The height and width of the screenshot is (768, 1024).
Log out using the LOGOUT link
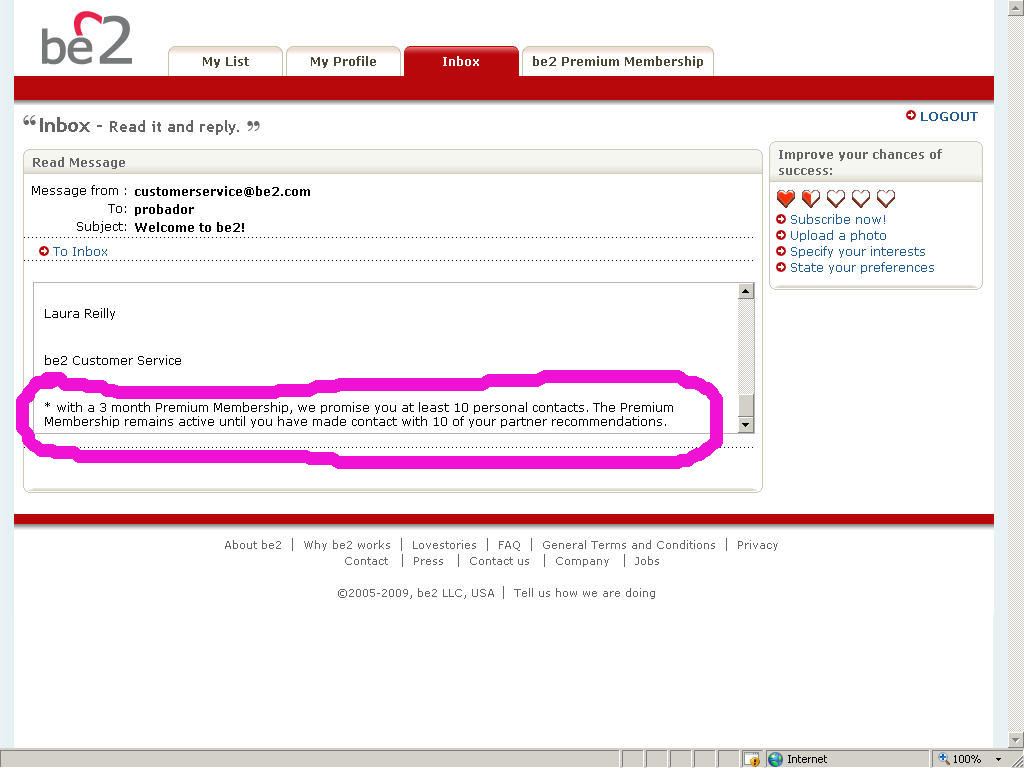coord(949,116)
